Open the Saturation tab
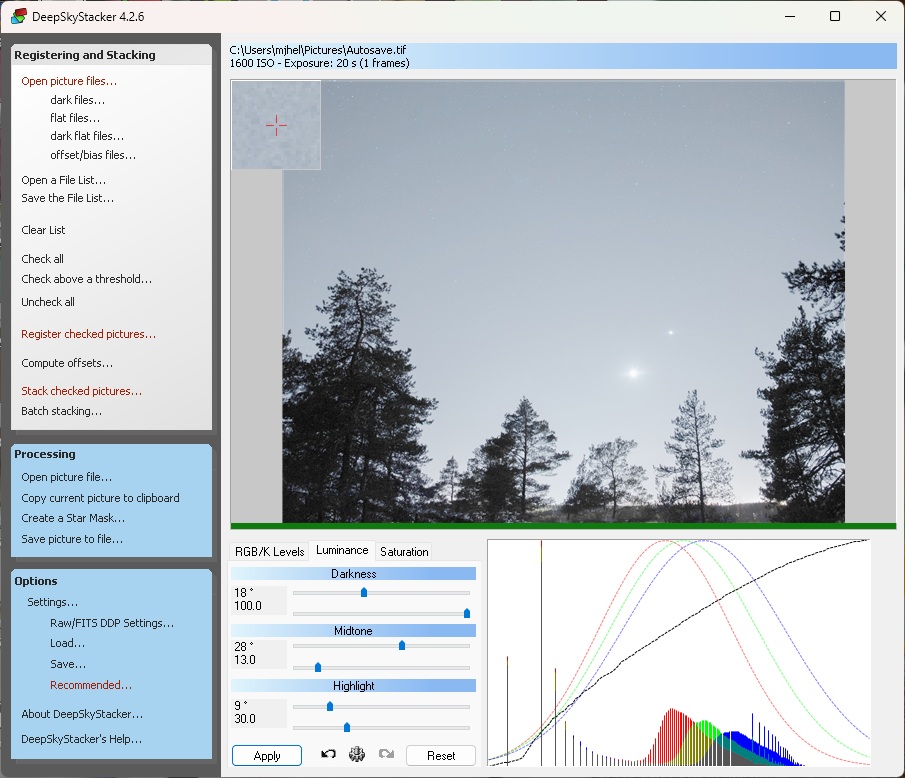Image resolution: width=905 pixels, height=778 pixels. 404,551
